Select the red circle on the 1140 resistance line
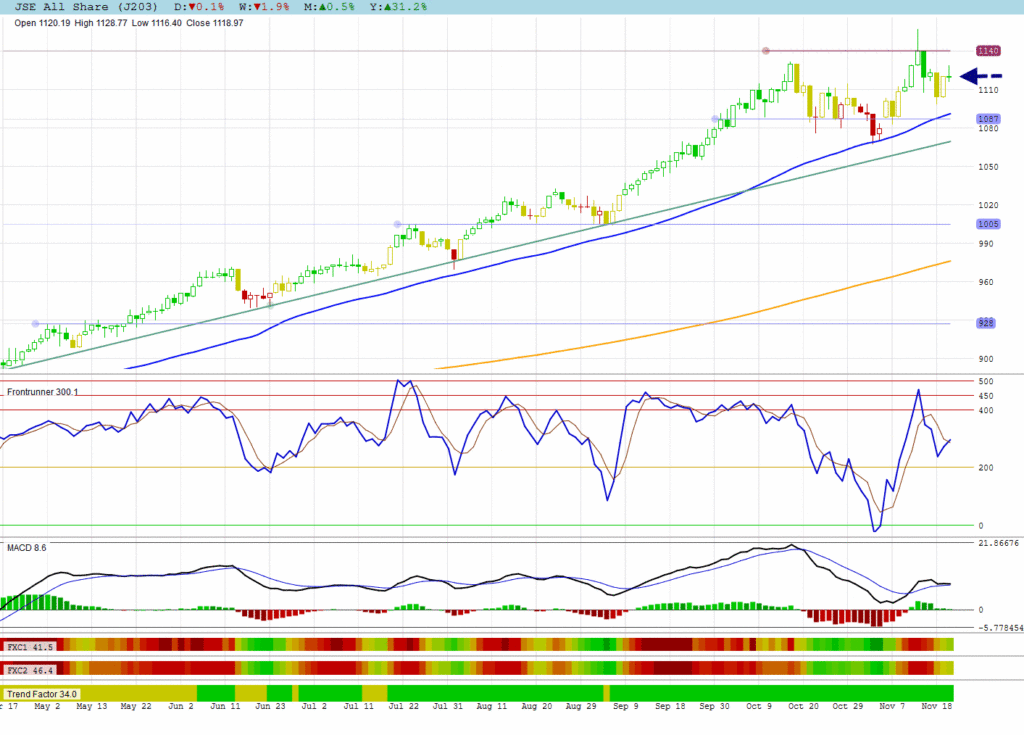The width and height of the screenshot is (1024, 735). click(766, 51)
